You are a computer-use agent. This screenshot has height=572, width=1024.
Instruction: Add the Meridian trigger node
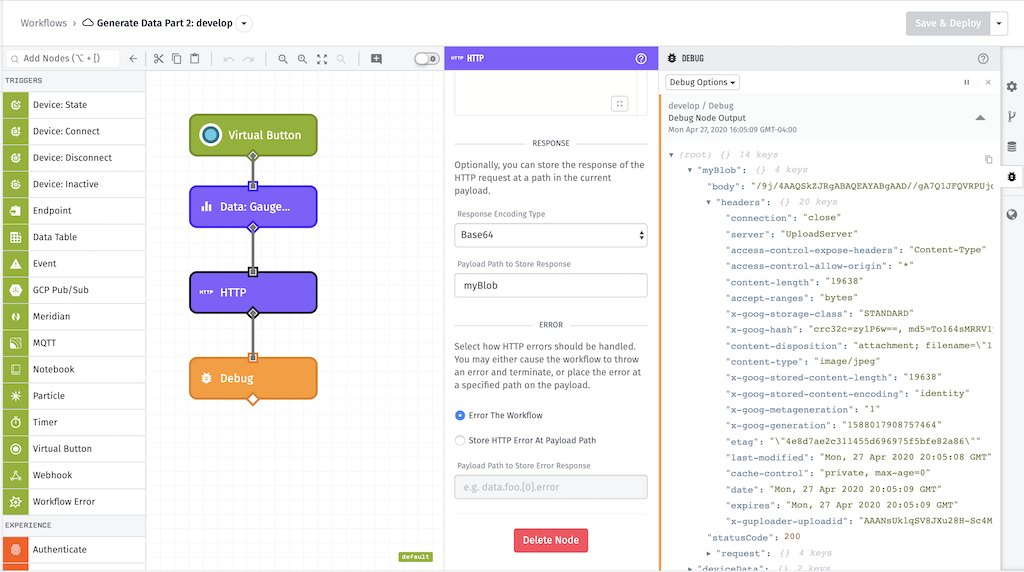[74, 317]
